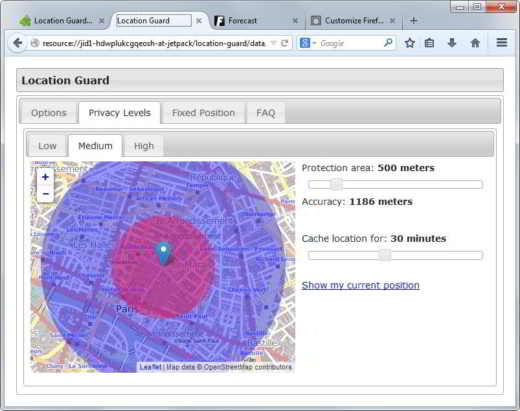Open the Firefox hamburger menu
This screenshot has height=411, width=520.
click(x=502, y=43)
